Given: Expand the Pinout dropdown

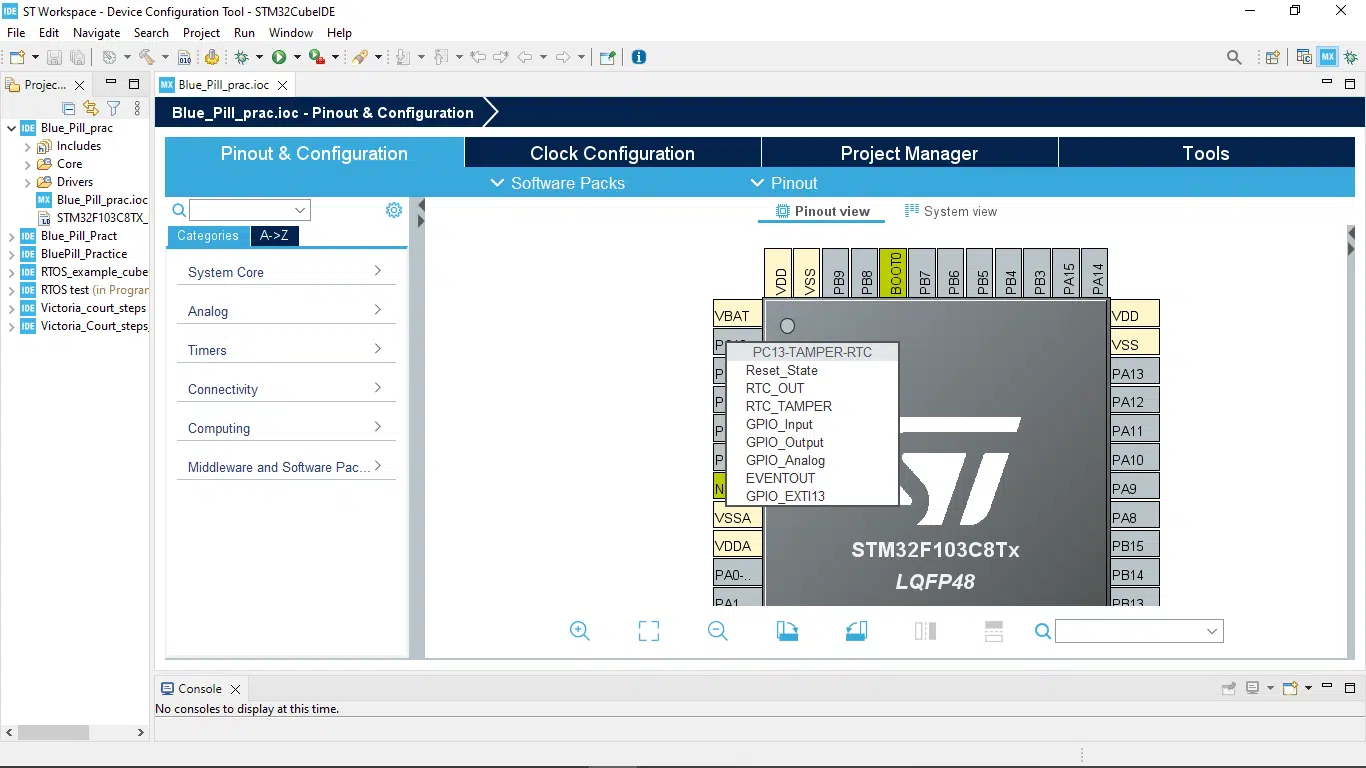Looking at the screenshot, I should pyautogui.click(x=784, y=183).
